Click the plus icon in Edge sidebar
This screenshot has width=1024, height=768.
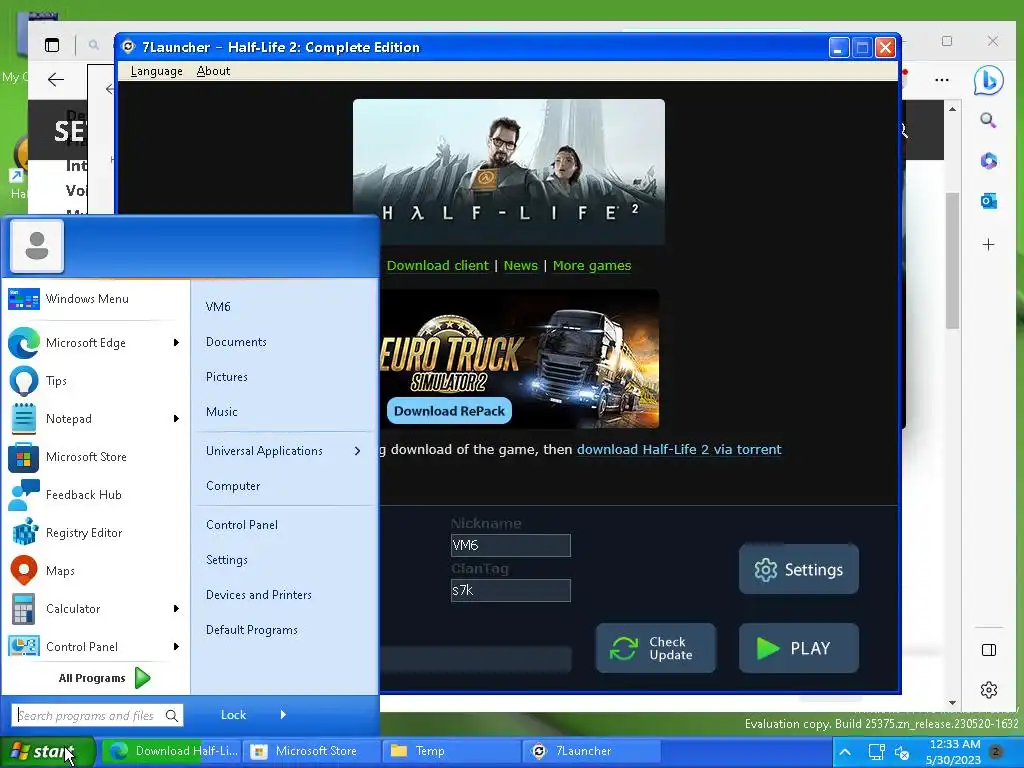988,245
